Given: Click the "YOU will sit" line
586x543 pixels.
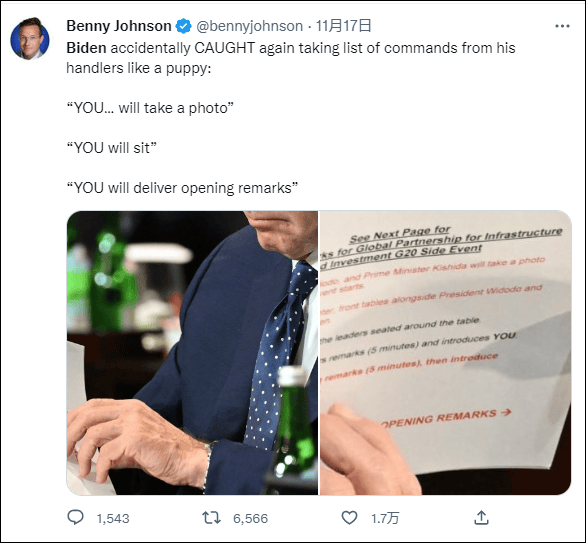Looking at the screenshot, I should click(x=111, y=148).
